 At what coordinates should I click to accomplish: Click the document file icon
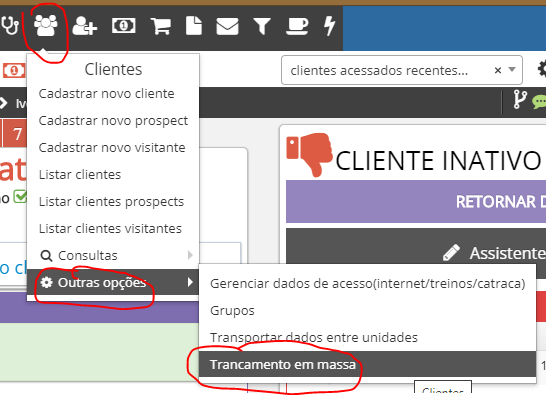click(194, 25)
